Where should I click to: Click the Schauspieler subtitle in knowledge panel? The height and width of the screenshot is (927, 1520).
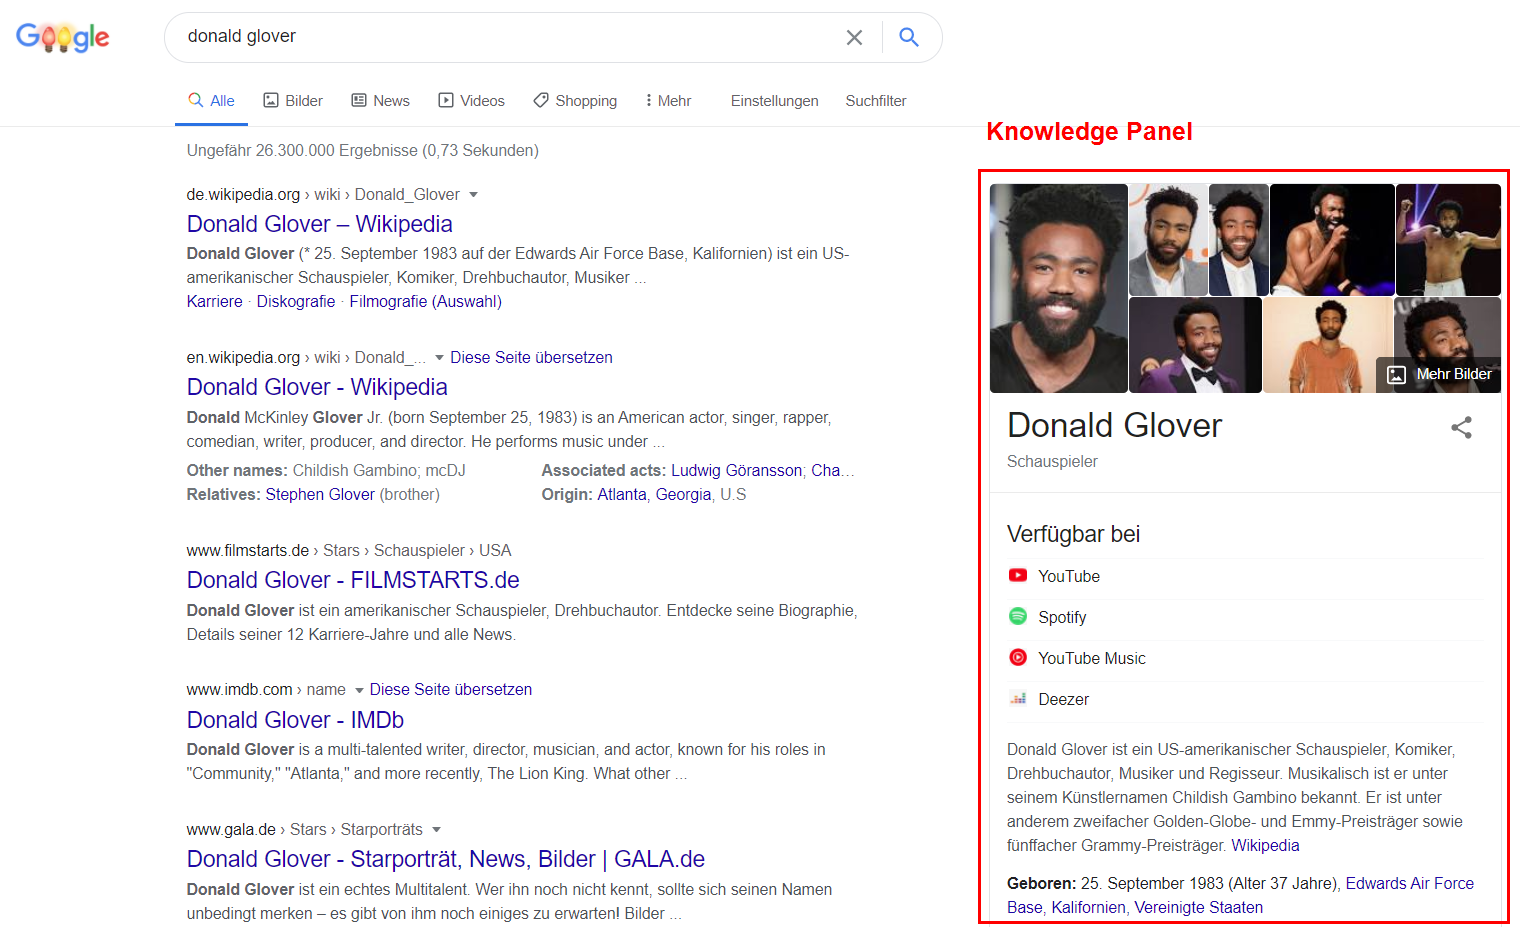tap(1052, 461)
